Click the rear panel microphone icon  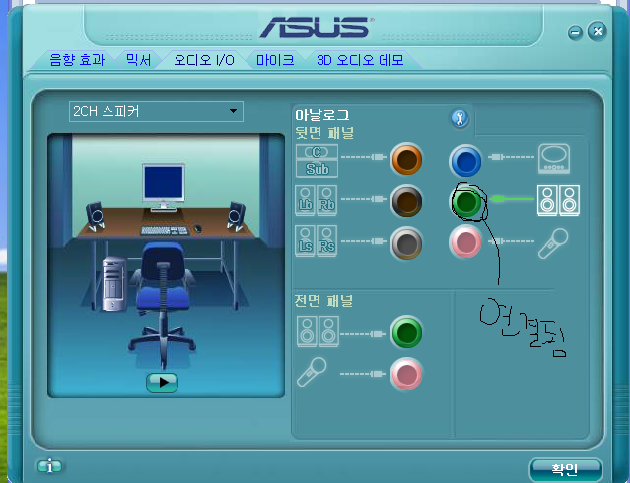tap(553, 243)
